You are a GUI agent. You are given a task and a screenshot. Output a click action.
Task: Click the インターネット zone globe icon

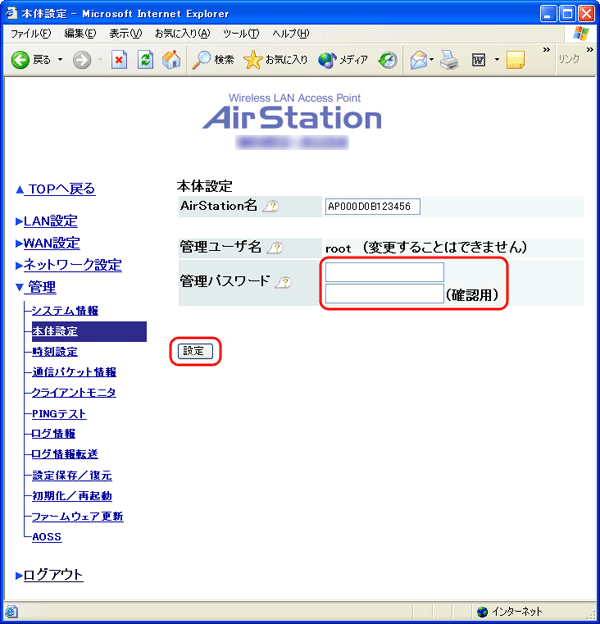coord(482,611)
